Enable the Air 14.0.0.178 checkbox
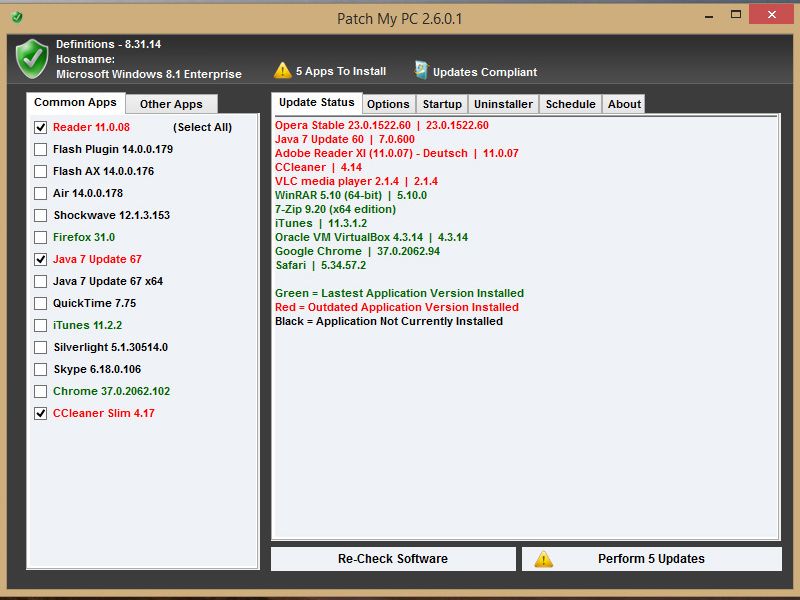This screenshot has height=600, width=800. 40,193
